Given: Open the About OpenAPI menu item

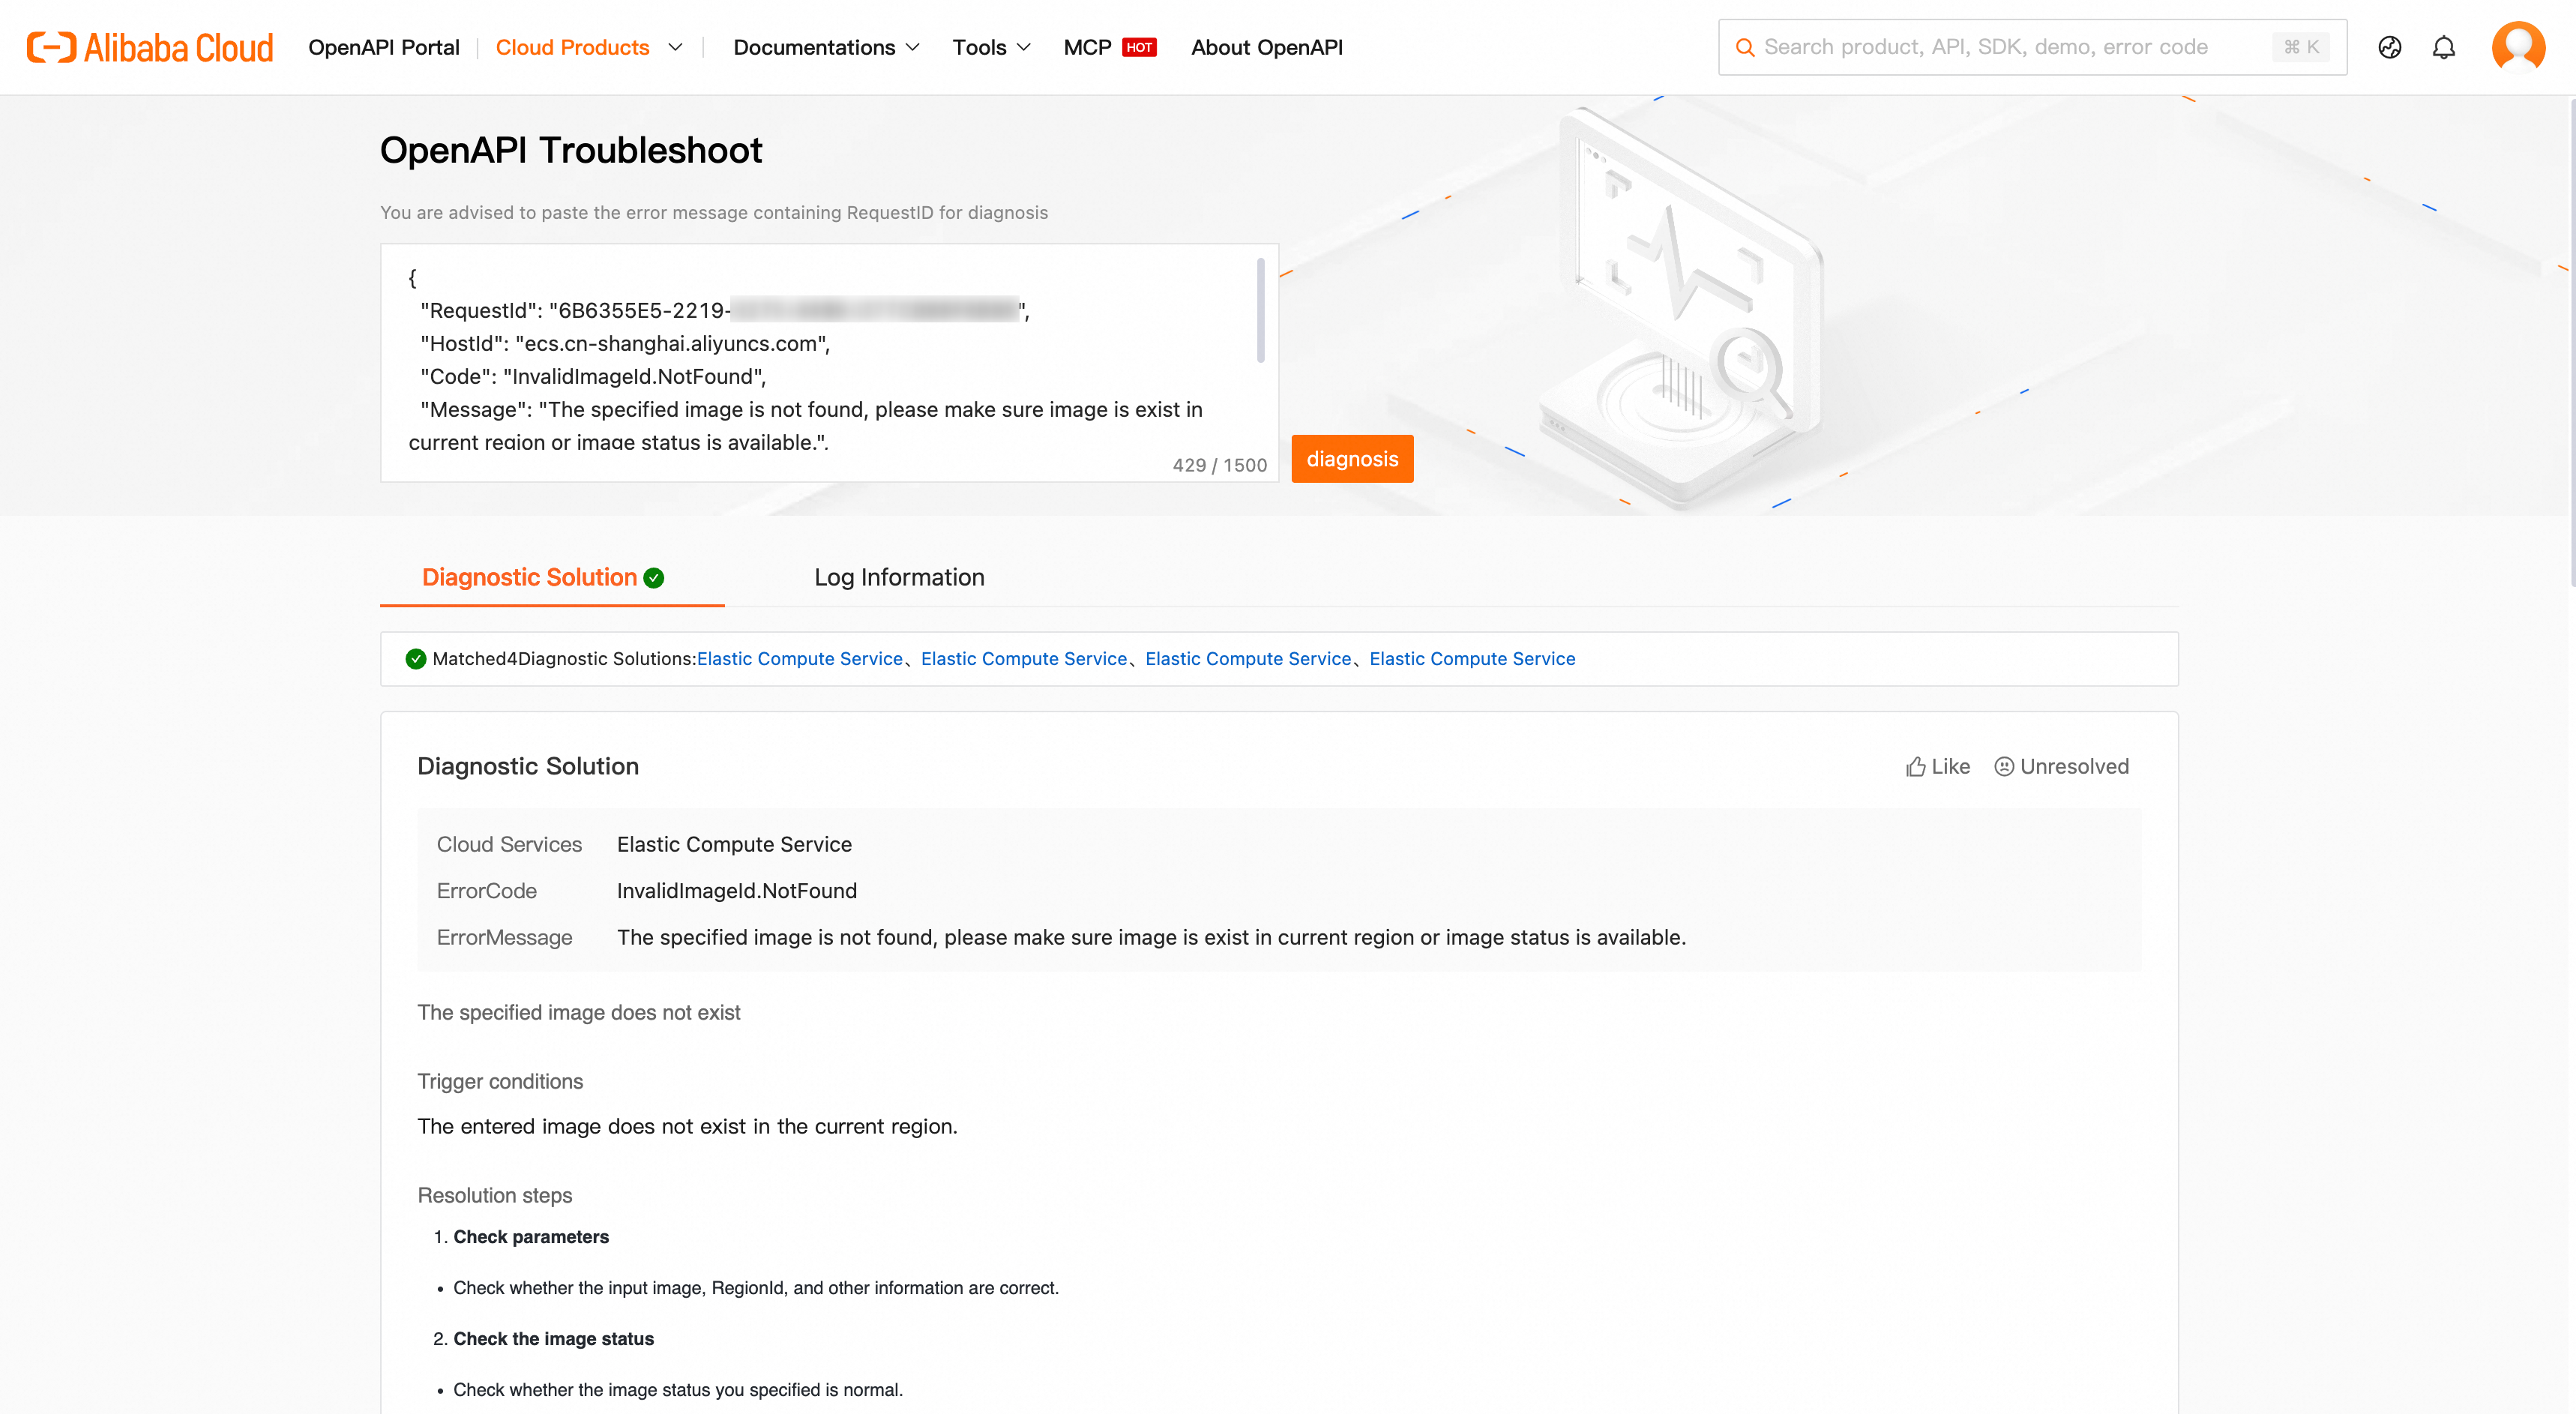Looking at the screenshot, I should click(x=1266, y=47).
